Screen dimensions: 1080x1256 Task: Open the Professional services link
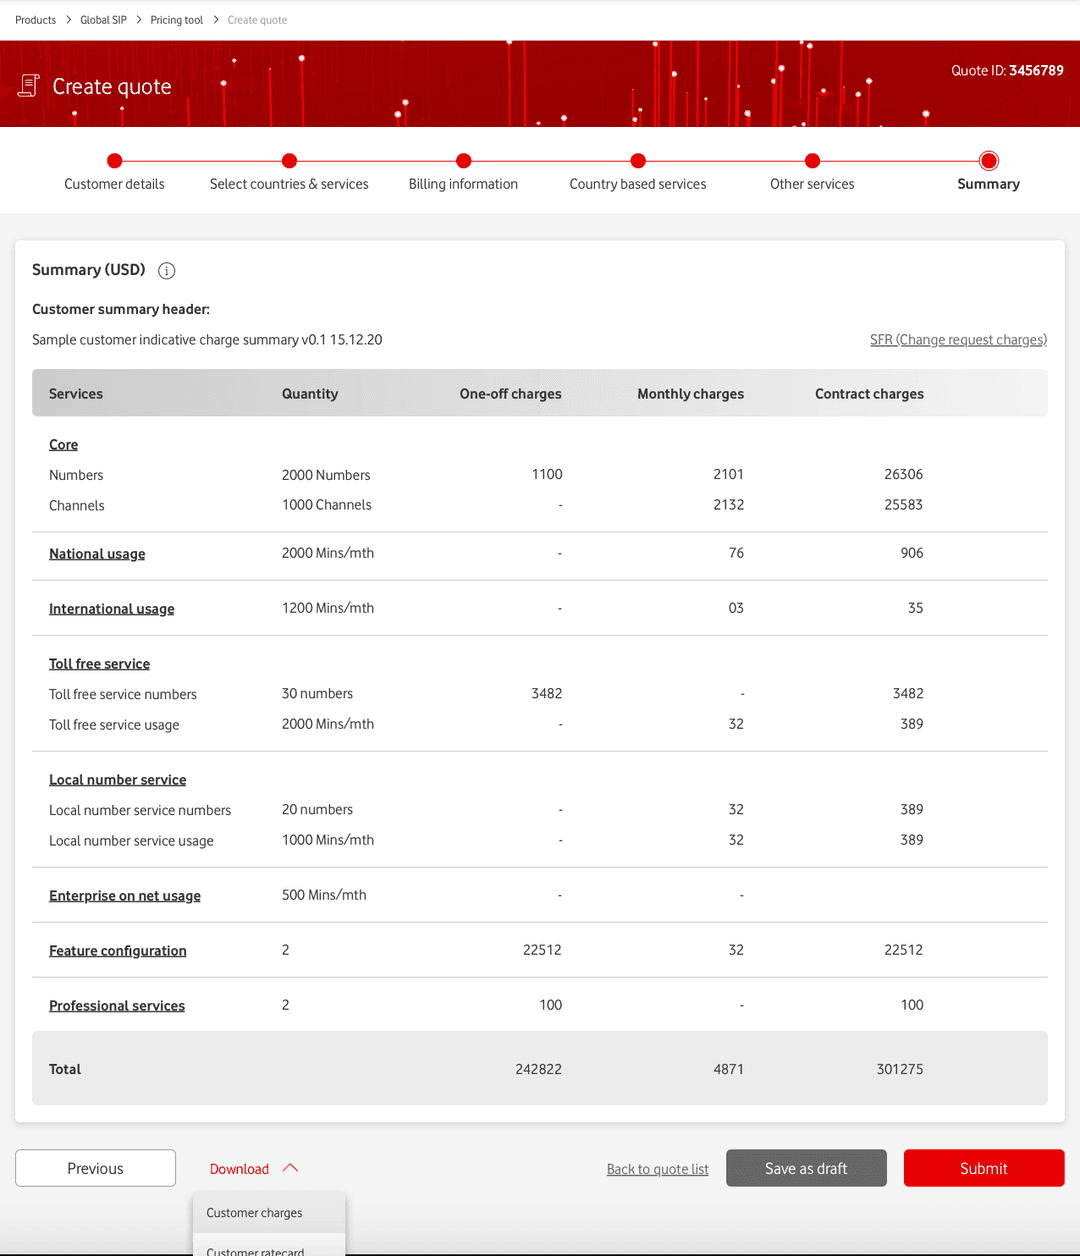tap(117, 1006)
